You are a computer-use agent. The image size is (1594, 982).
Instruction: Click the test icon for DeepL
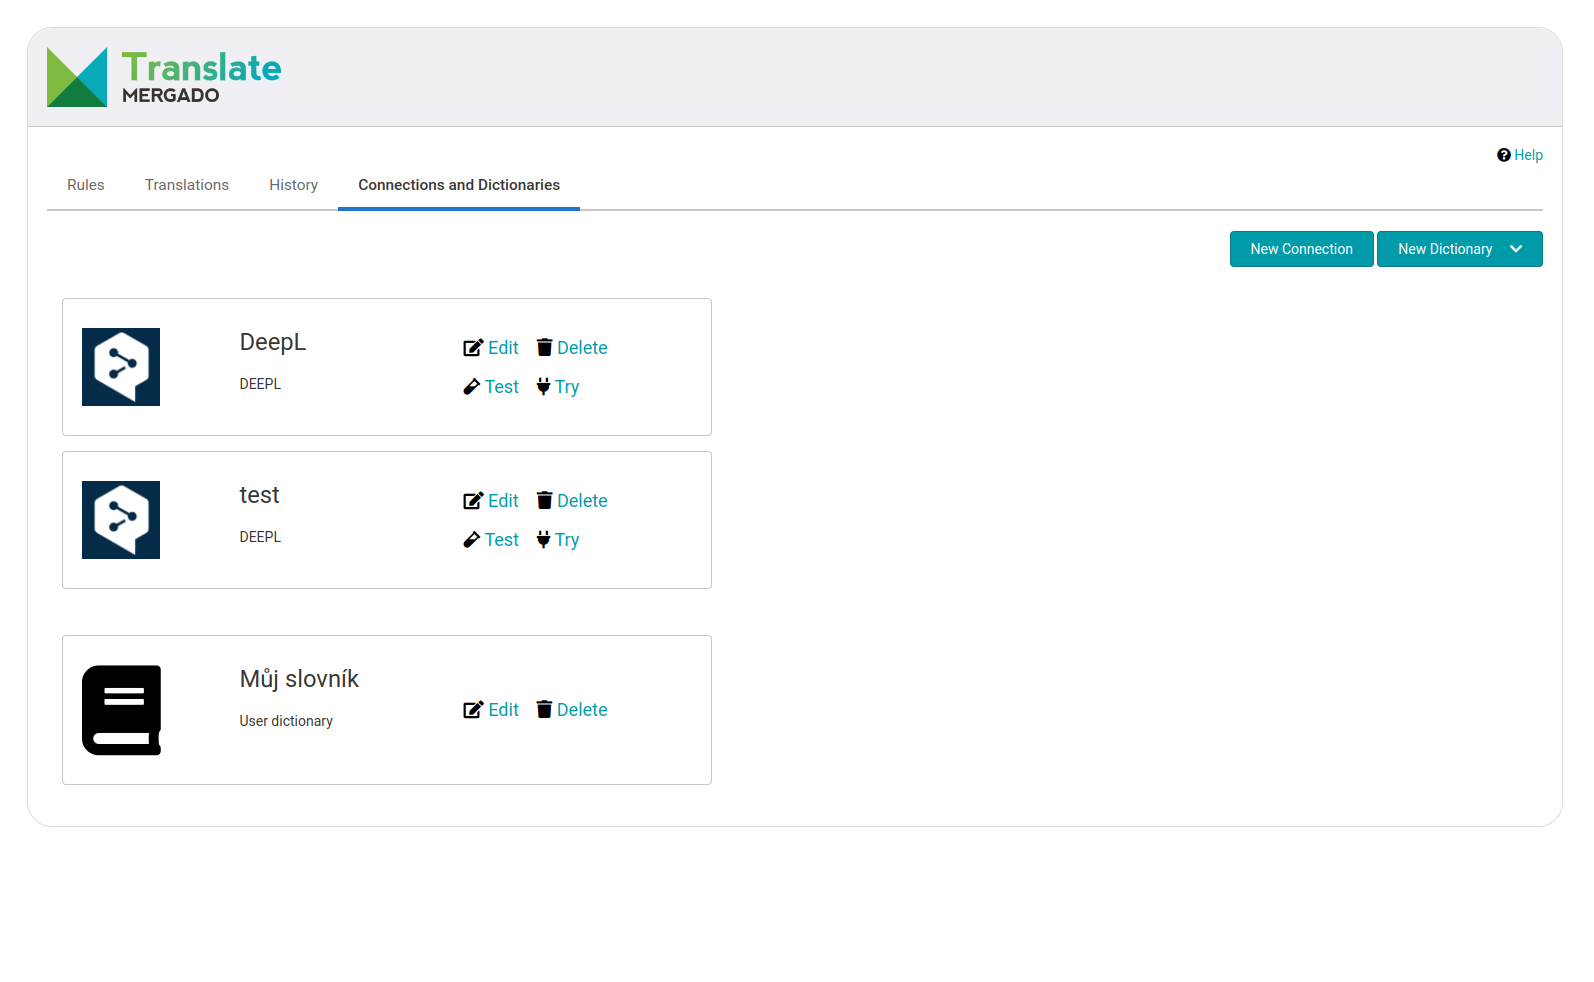pyautogui.click(x=472, y=387)
